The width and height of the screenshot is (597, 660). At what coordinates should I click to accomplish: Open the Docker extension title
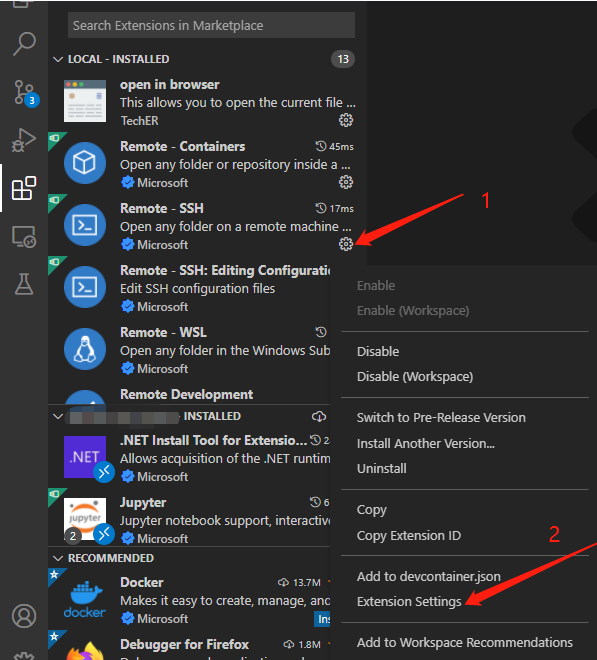tap(141, 583)
